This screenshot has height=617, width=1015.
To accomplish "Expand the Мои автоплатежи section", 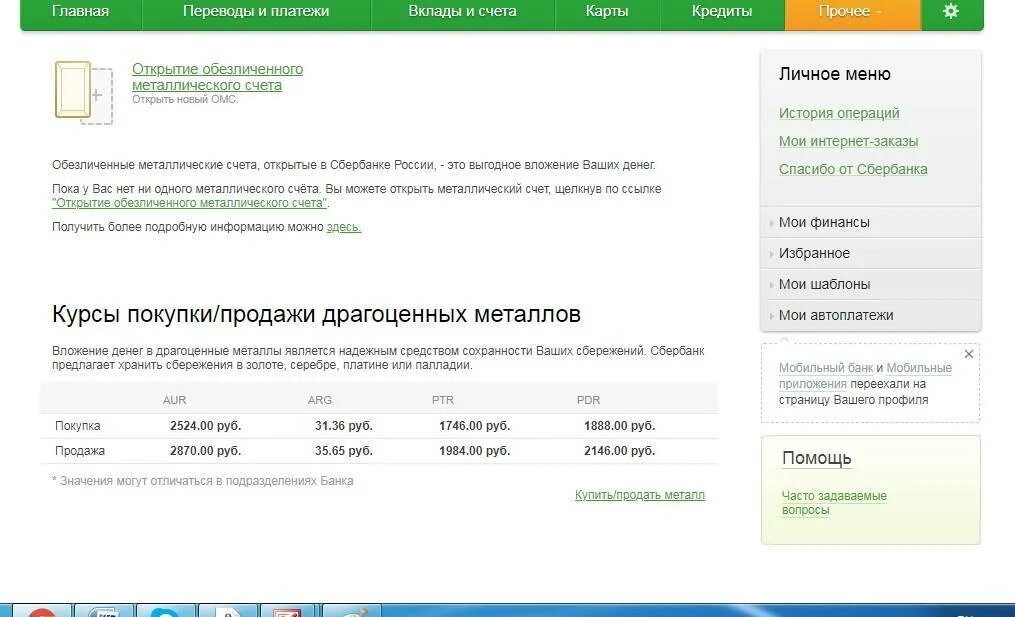I will click(836, 314).
